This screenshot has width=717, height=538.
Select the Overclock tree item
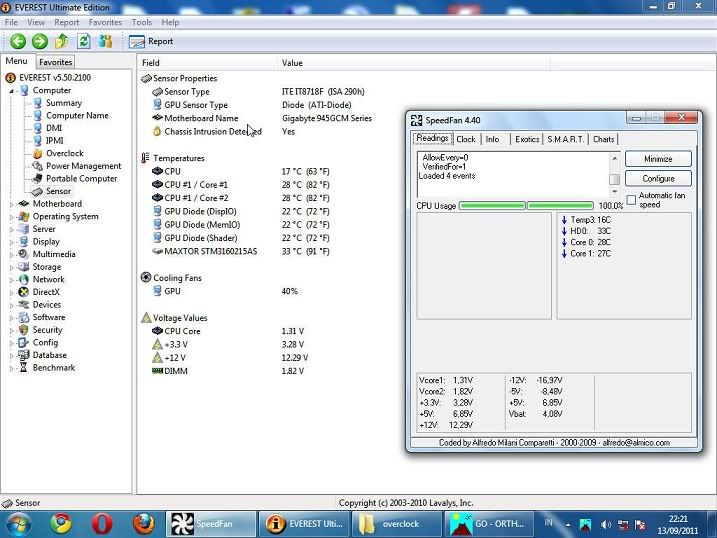point(64,153)
